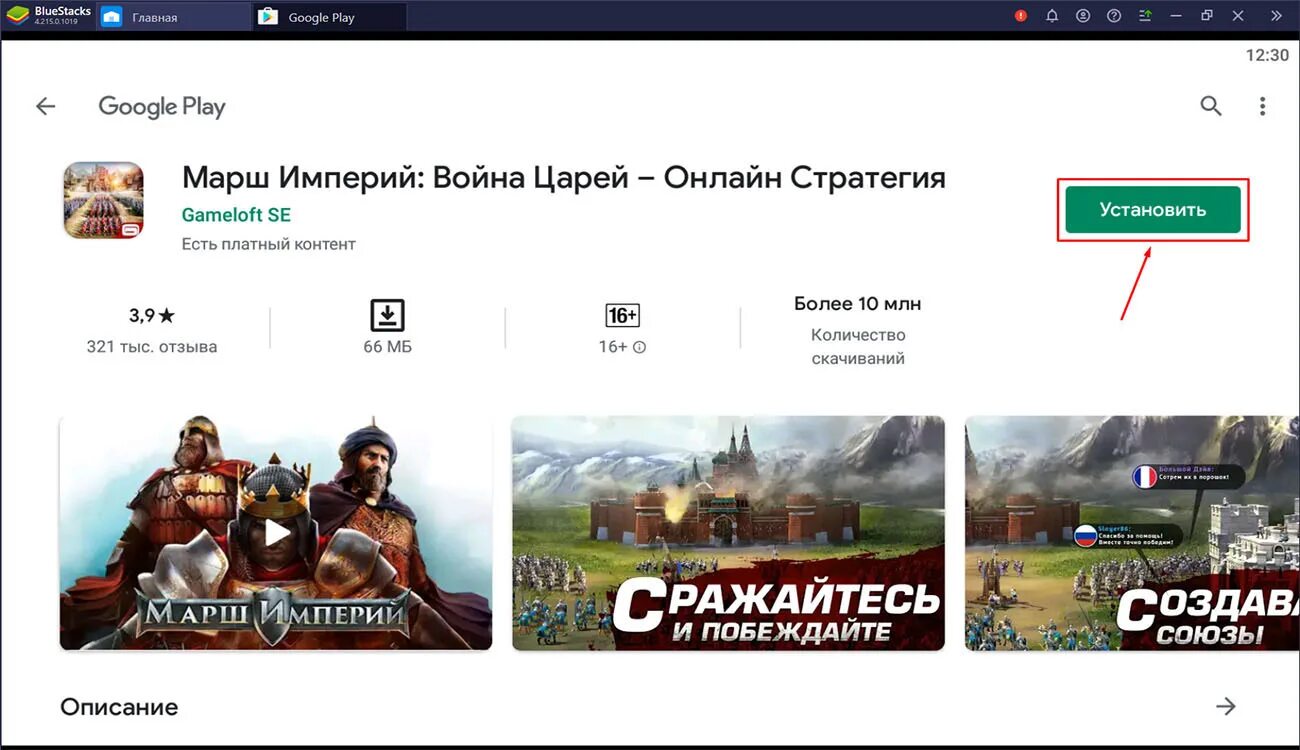1300x750 pixels.
Task: Click the Более 10 млн downloads text
Action: [x=858, y=303]
